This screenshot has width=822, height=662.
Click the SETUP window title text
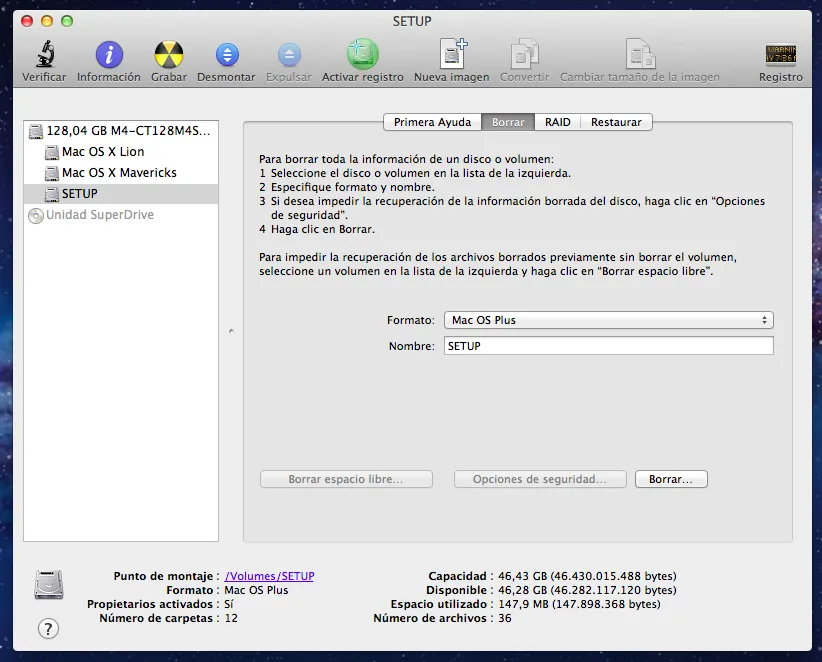[412, 21]
